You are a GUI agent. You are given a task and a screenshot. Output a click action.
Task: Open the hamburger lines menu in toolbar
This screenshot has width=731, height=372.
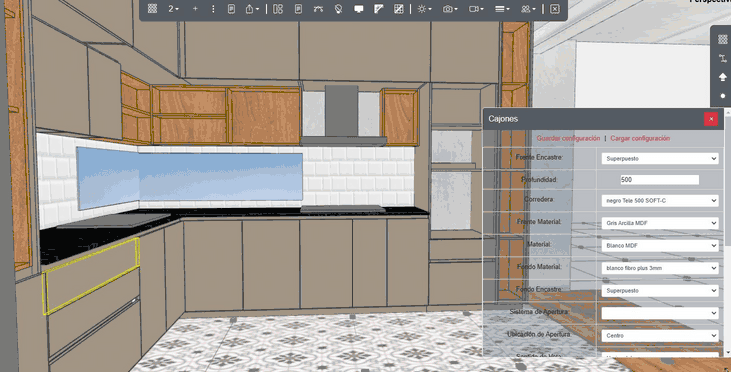pyautogui.click(x=502, y=8)
